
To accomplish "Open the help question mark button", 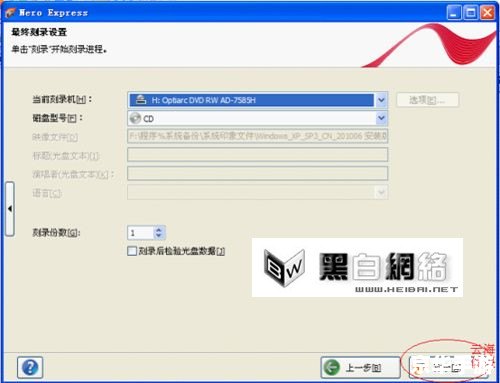I will (30, 367).
